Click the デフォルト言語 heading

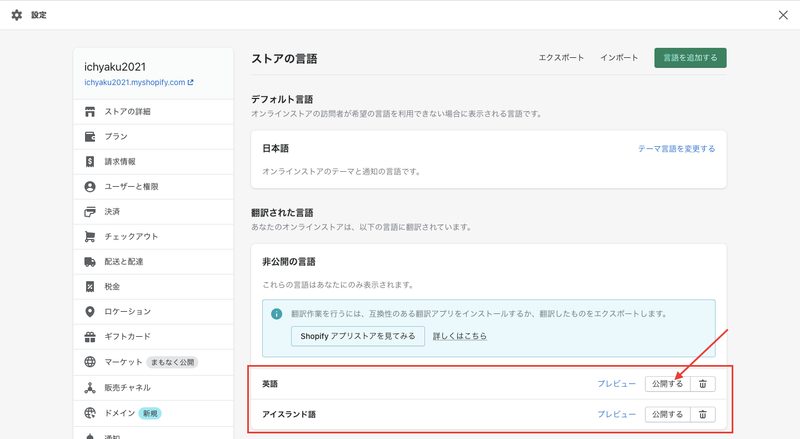click(282, 100)
